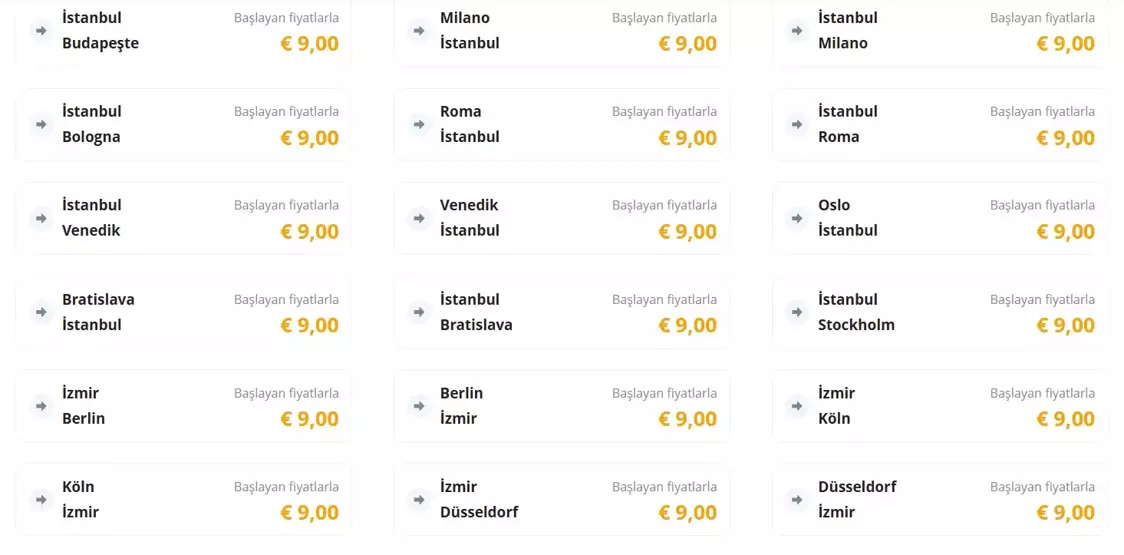Screen dimensions: 1124x555
Task: Open the İstanbul to Bratislava deal
Action: tap(561, 312)
